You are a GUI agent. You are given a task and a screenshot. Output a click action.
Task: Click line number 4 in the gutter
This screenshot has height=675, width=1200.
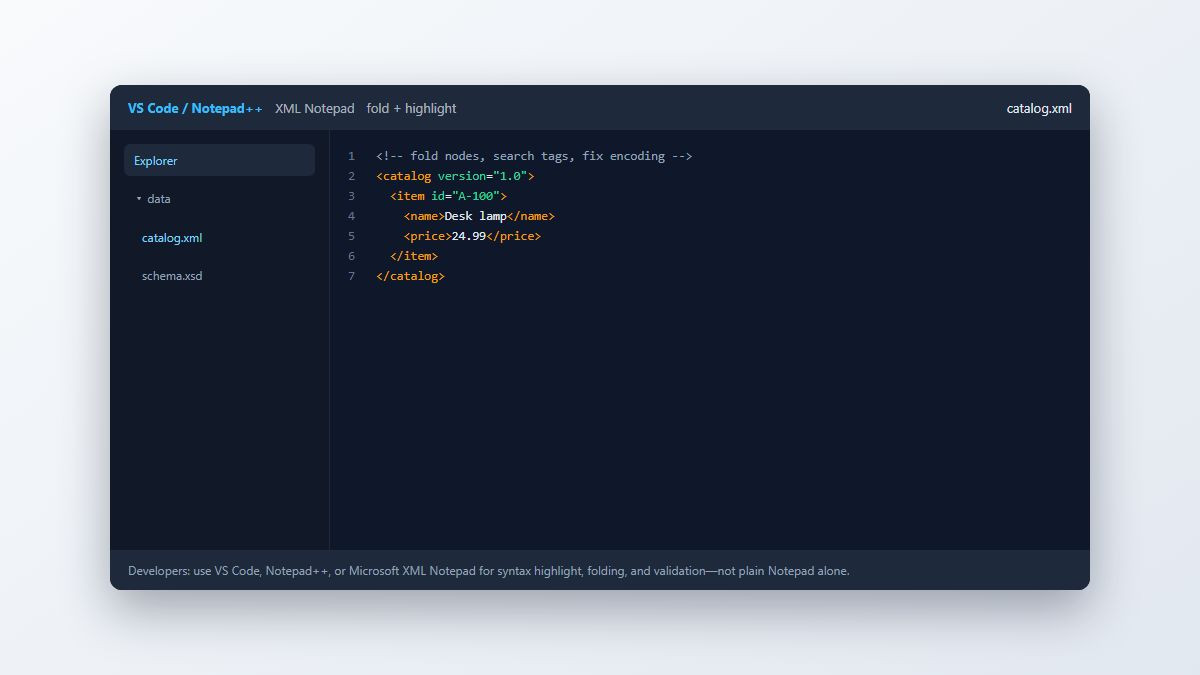tap(351, 216)
